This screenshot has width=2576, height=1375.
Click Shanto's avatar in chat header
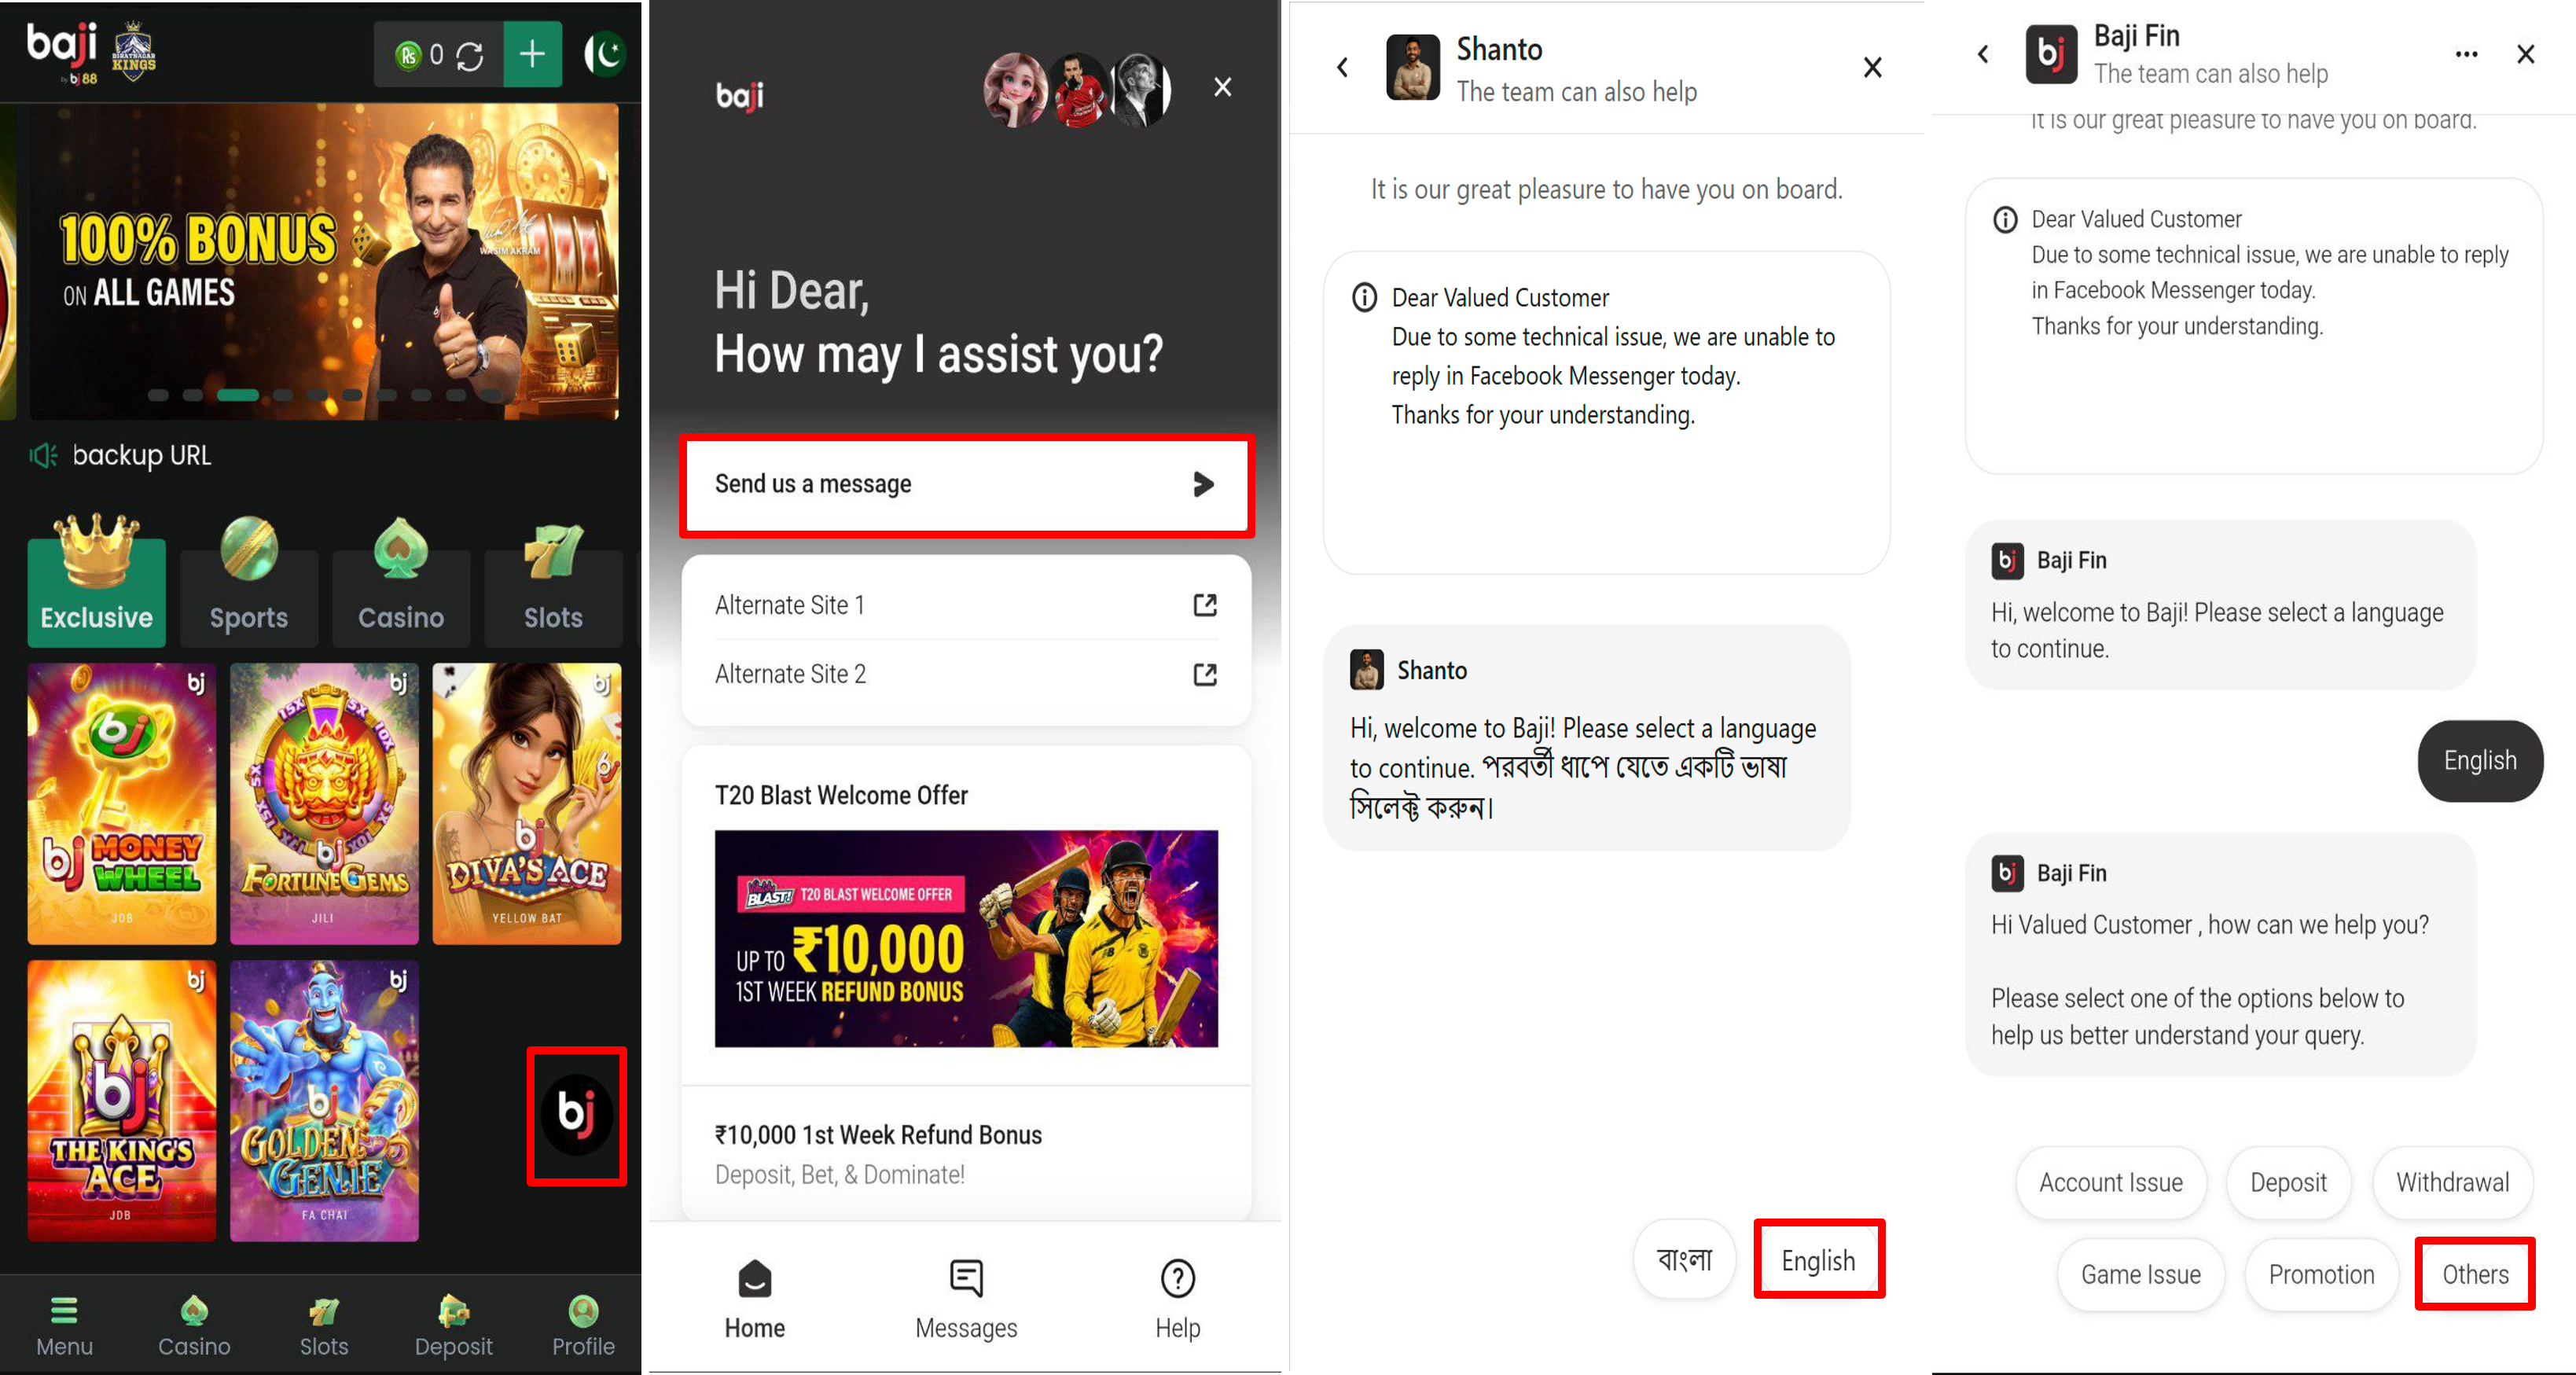click(x=1413, y=67)
